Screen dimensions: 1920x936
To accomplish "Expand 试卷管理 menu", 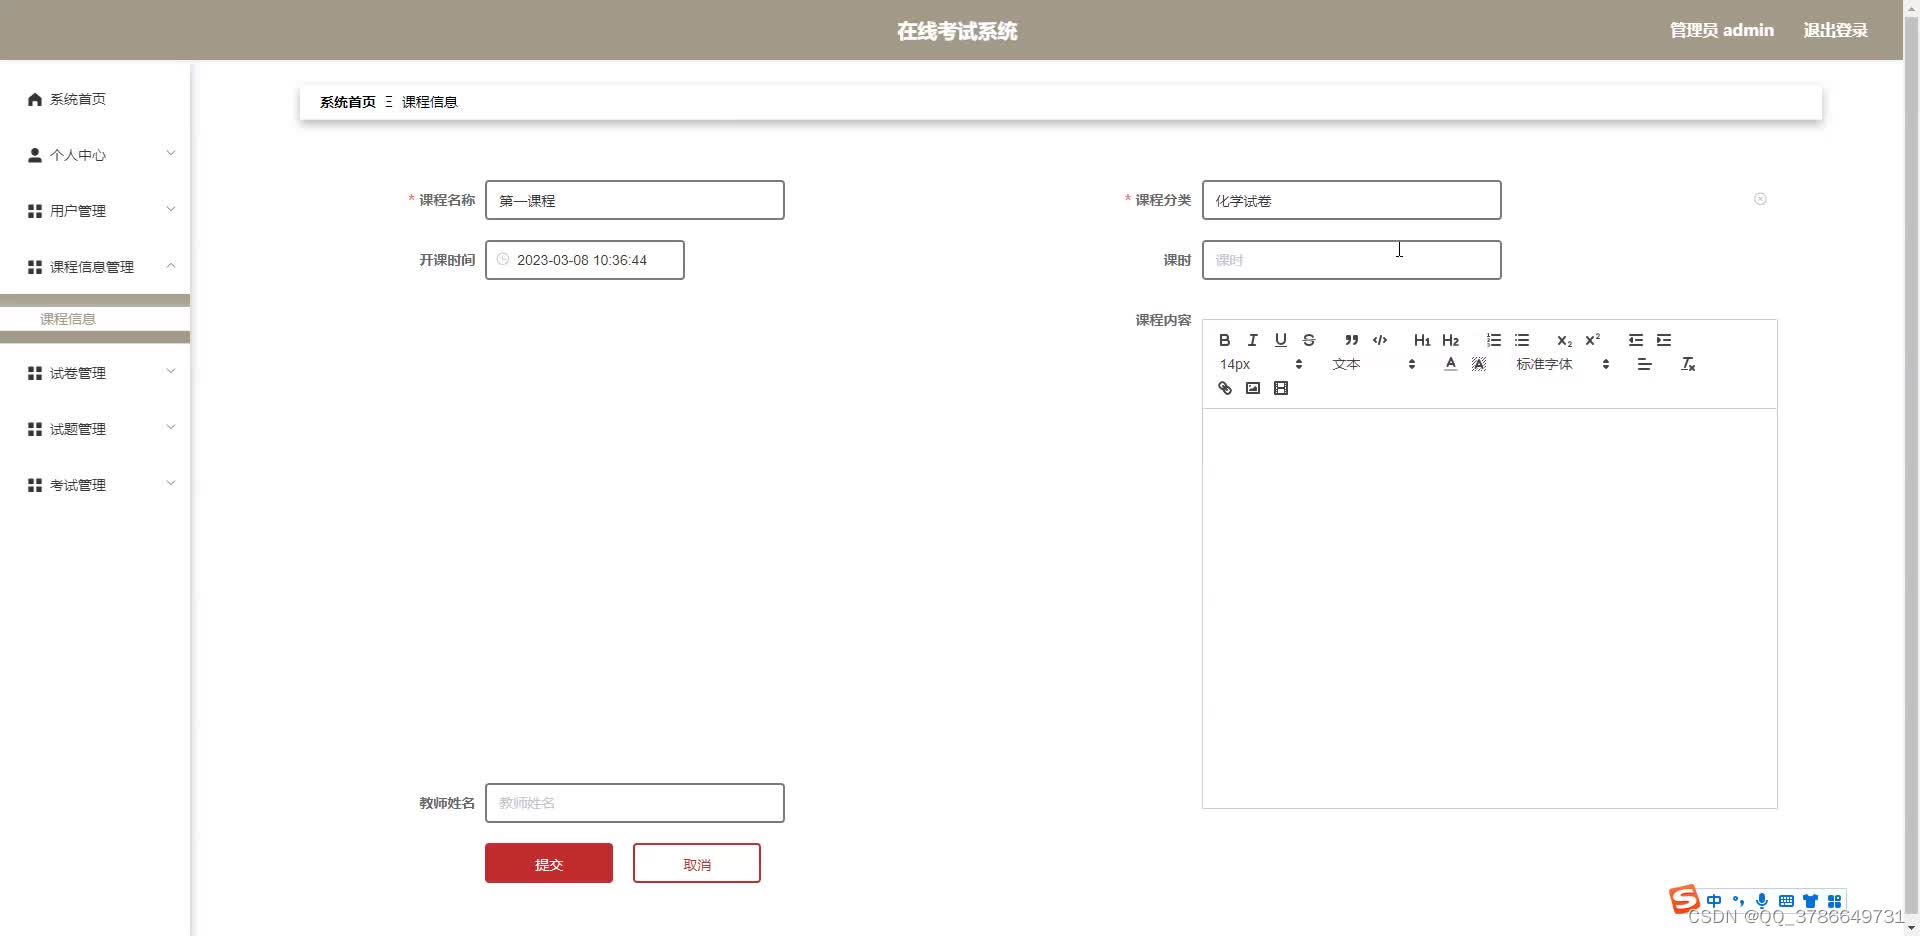I will 95,372.
